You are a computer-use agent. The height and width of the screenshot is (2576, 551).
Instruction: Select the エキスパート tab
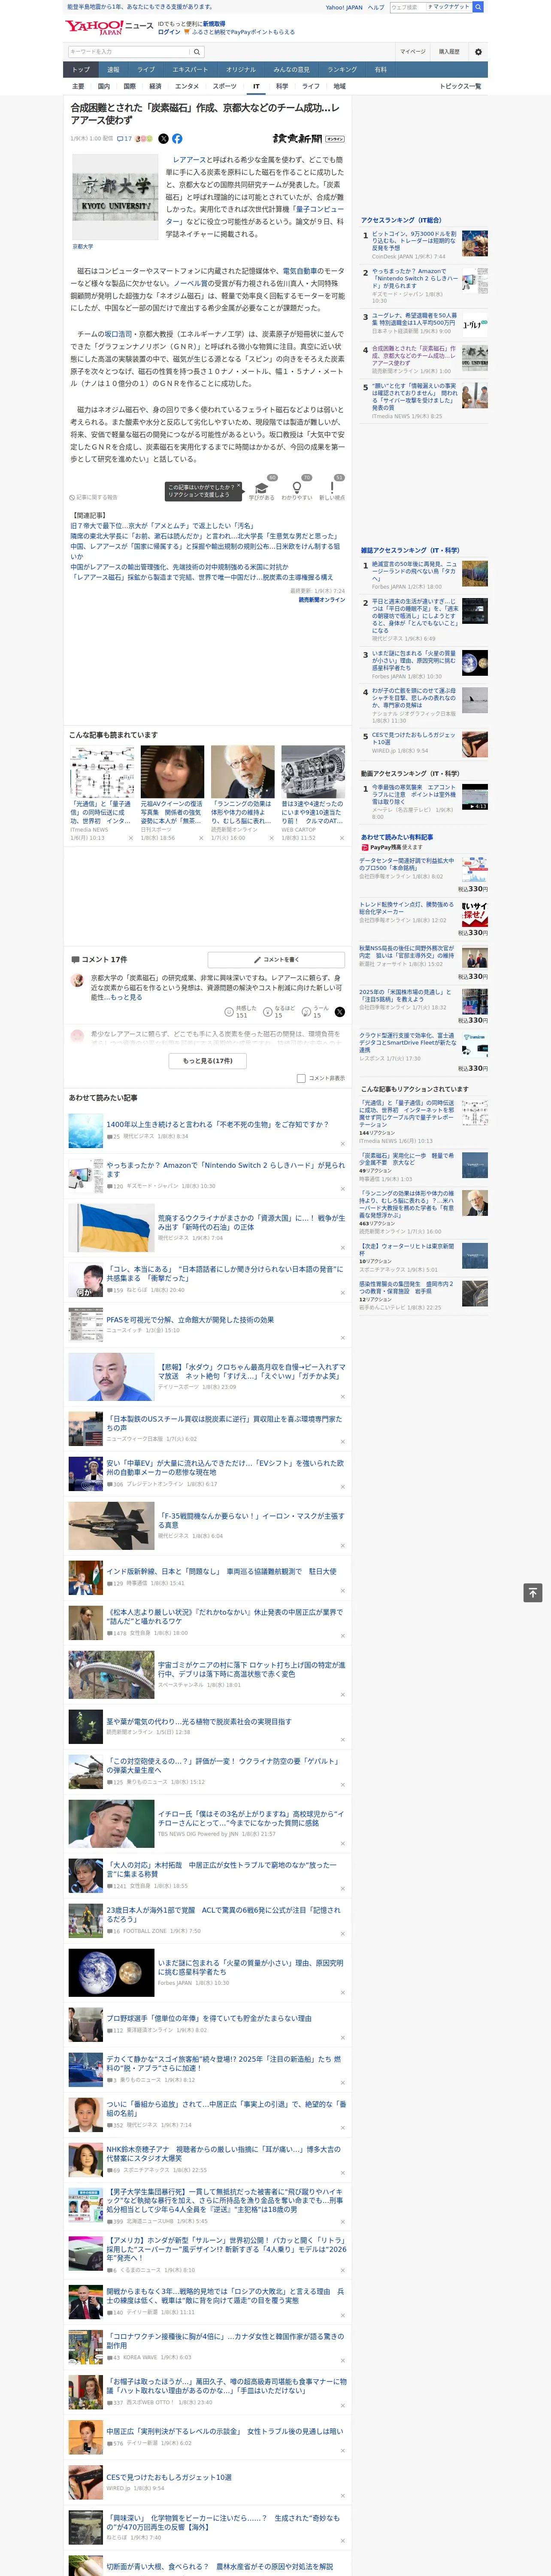pyautogui.click(x=190, y=69)
